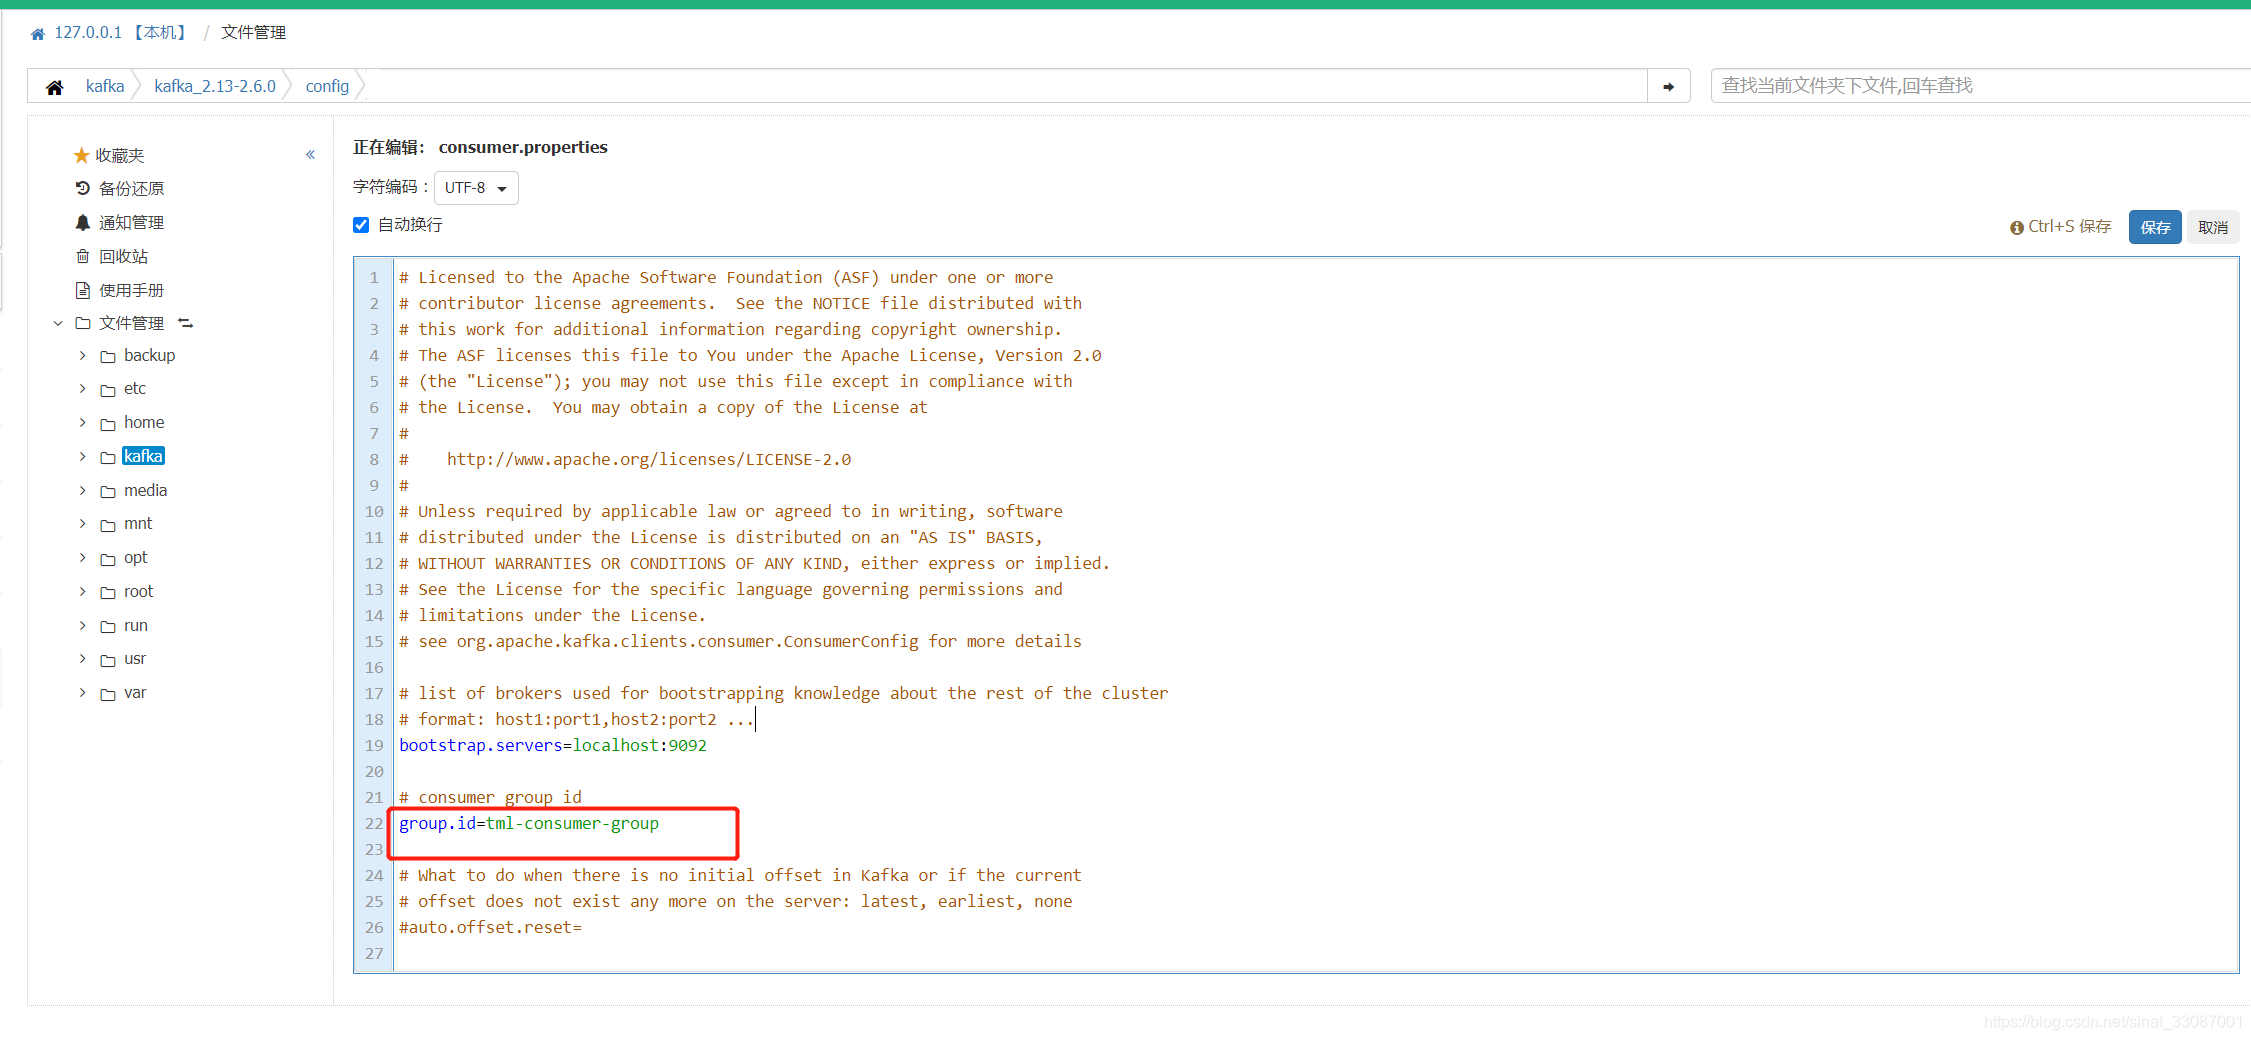Click the folder icon of backup

pyautogui.click(x=108, y=356)
